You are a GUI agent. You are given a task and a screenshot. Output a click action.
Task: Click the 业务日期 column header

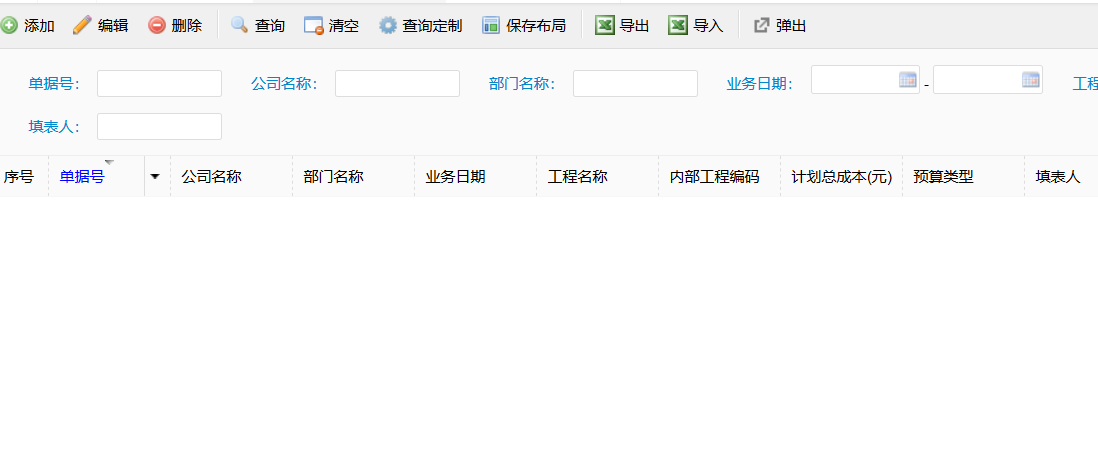coord(455,177)
